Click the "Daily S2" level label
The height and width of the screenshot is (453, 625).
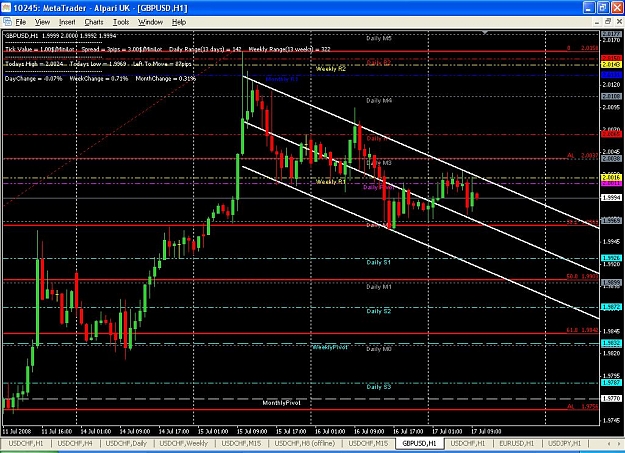coord(379,311)
